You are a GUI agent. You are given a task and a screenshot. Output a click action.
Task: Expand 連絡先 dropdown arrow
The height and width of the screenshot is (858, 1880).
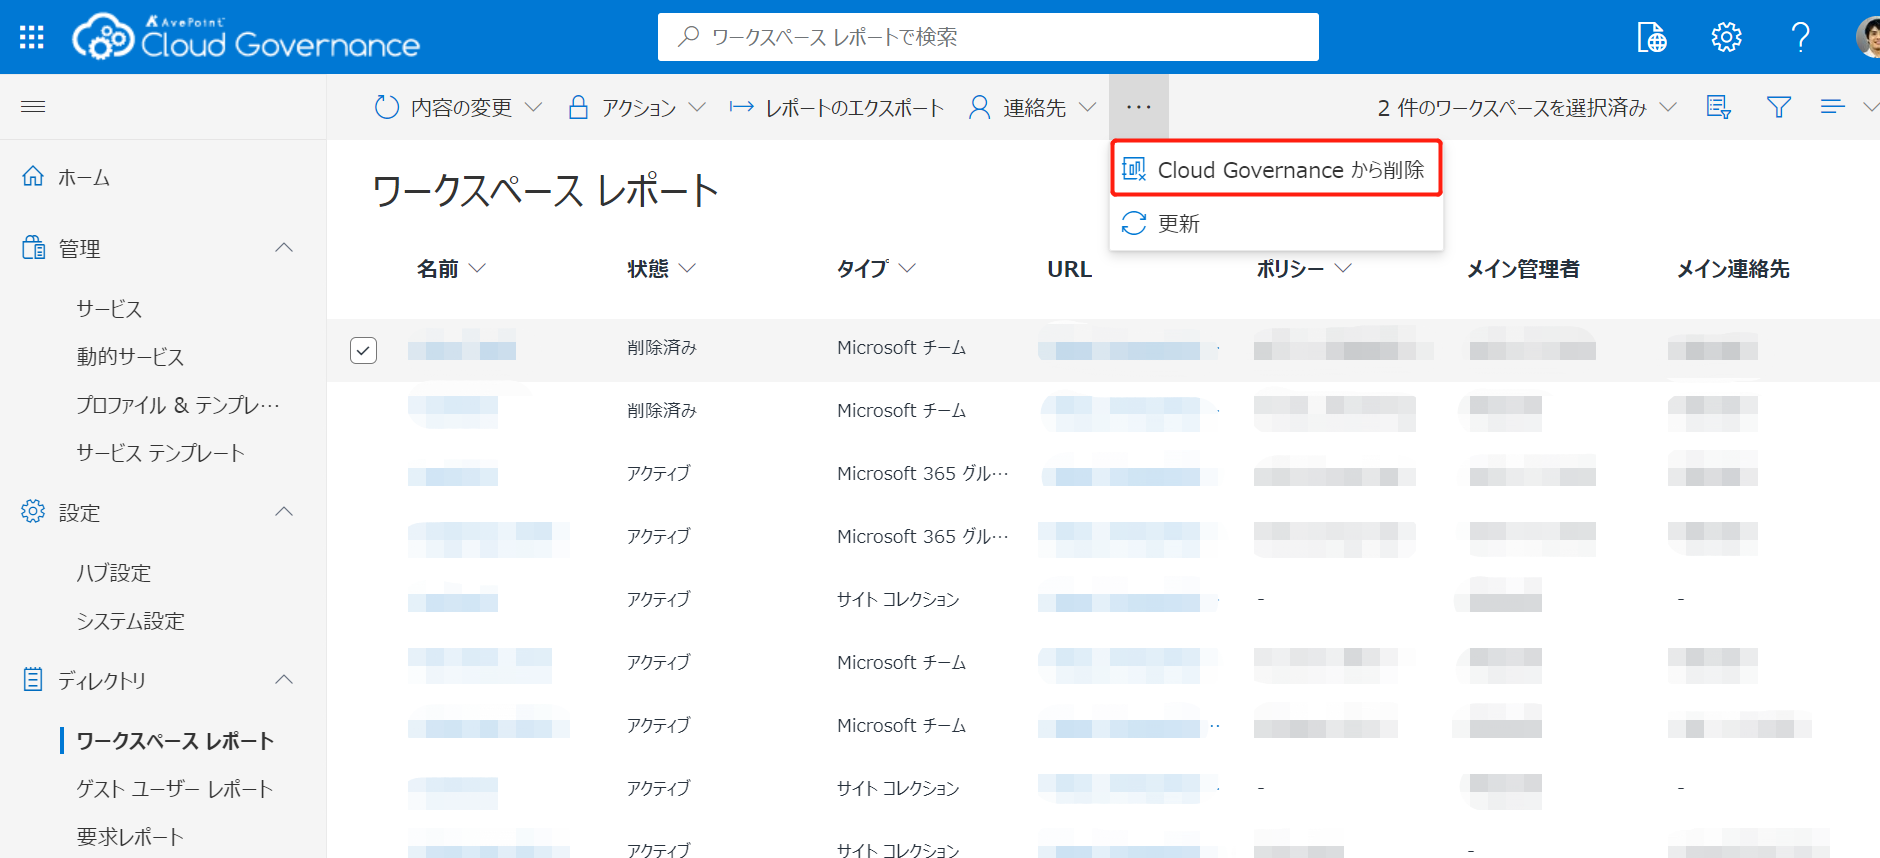pyautogui.click(x=1087, y=107)
